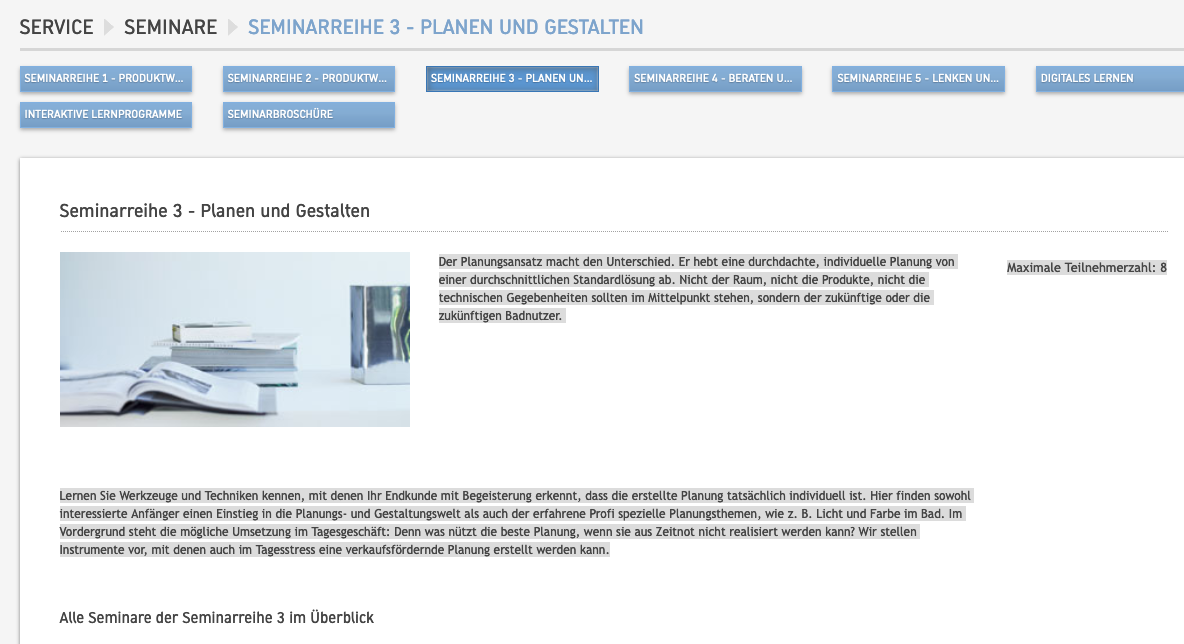Click the heading Seminarreihe 3 - Planen und Gestalten
This screenshot has width=1184, height=644.
coord(214,211)
